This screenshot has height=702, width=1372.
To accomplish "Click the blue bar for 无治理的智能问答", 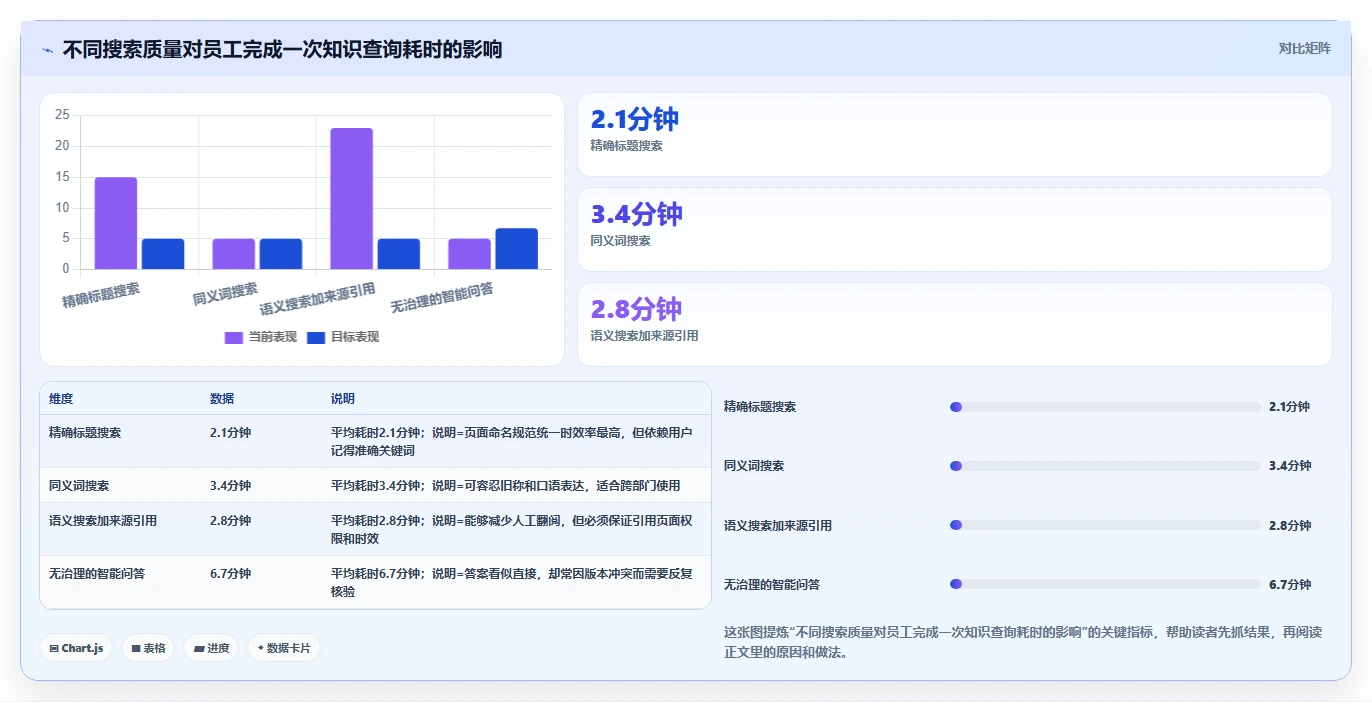I will click(517, 249).
